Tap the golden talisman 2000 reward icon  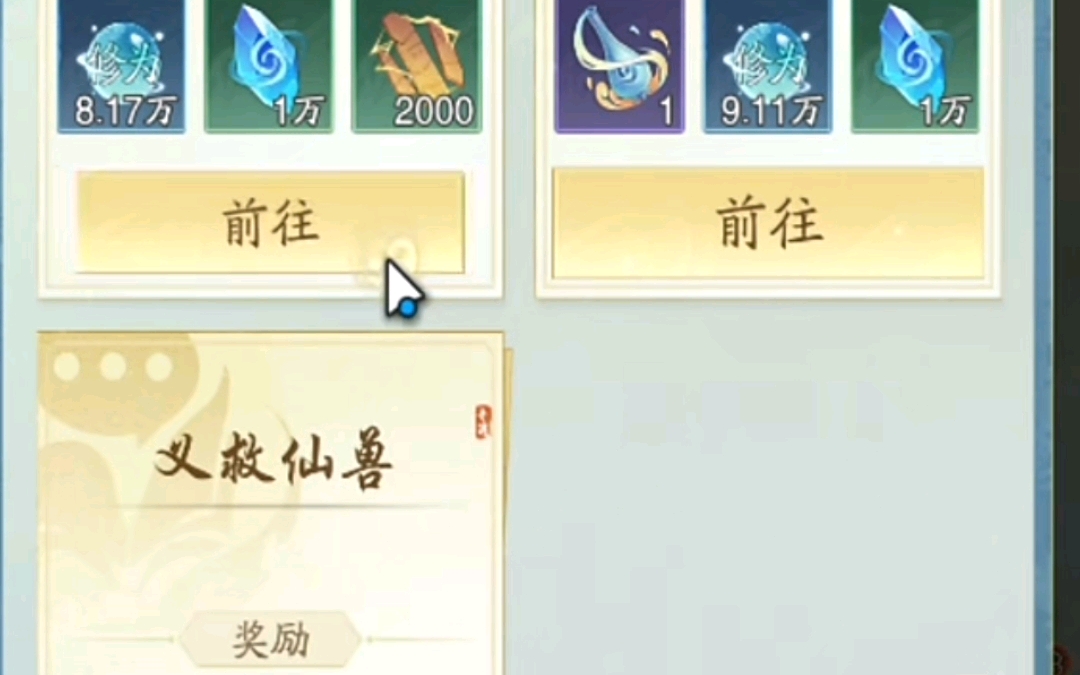[417, 66]
